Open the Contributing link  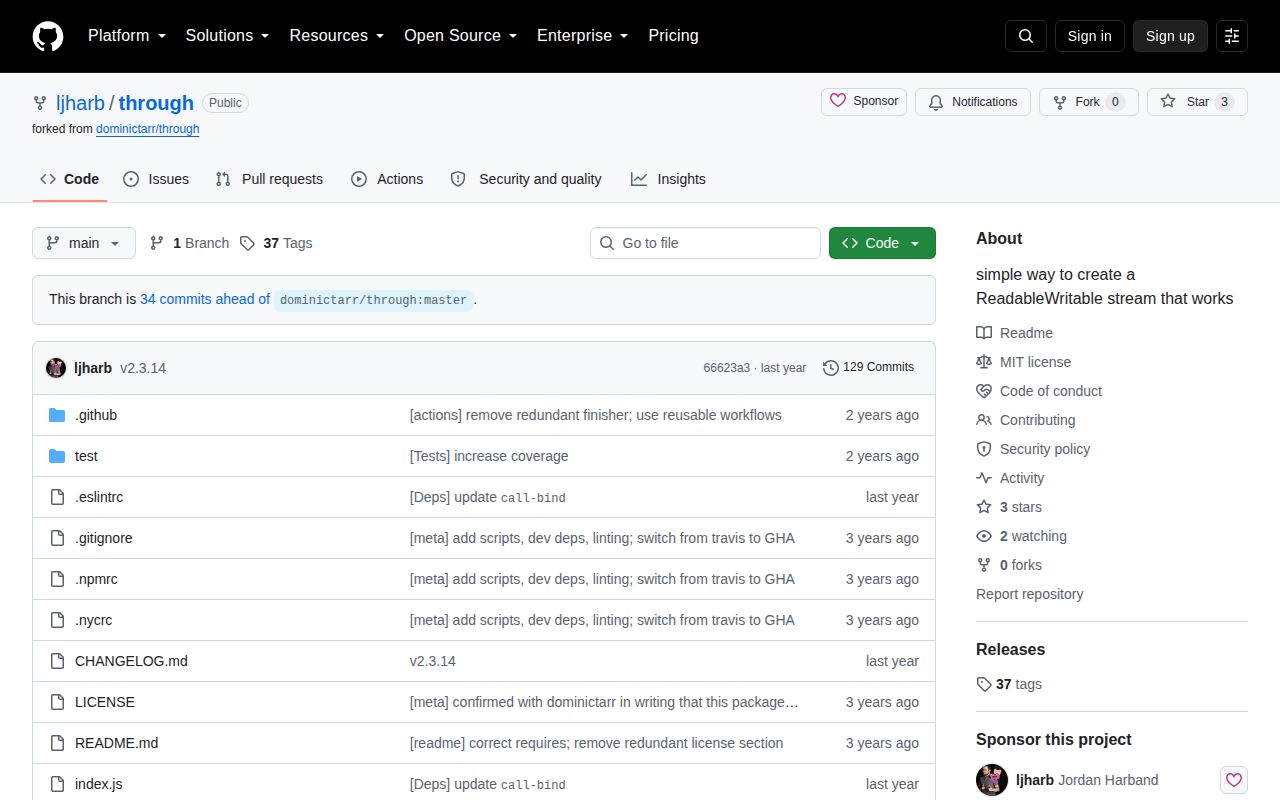tap(1026, 420)
